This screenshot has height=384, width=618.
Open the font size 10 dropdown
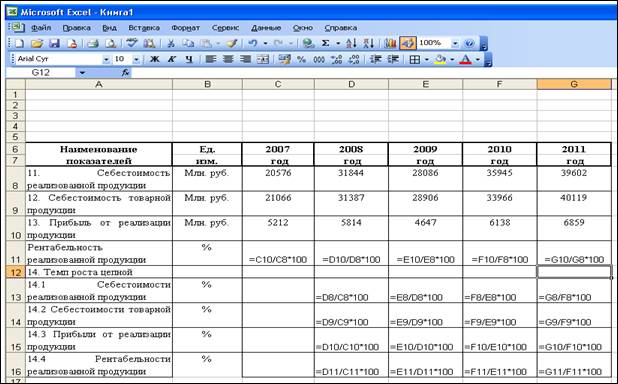[x=136, y=60]
